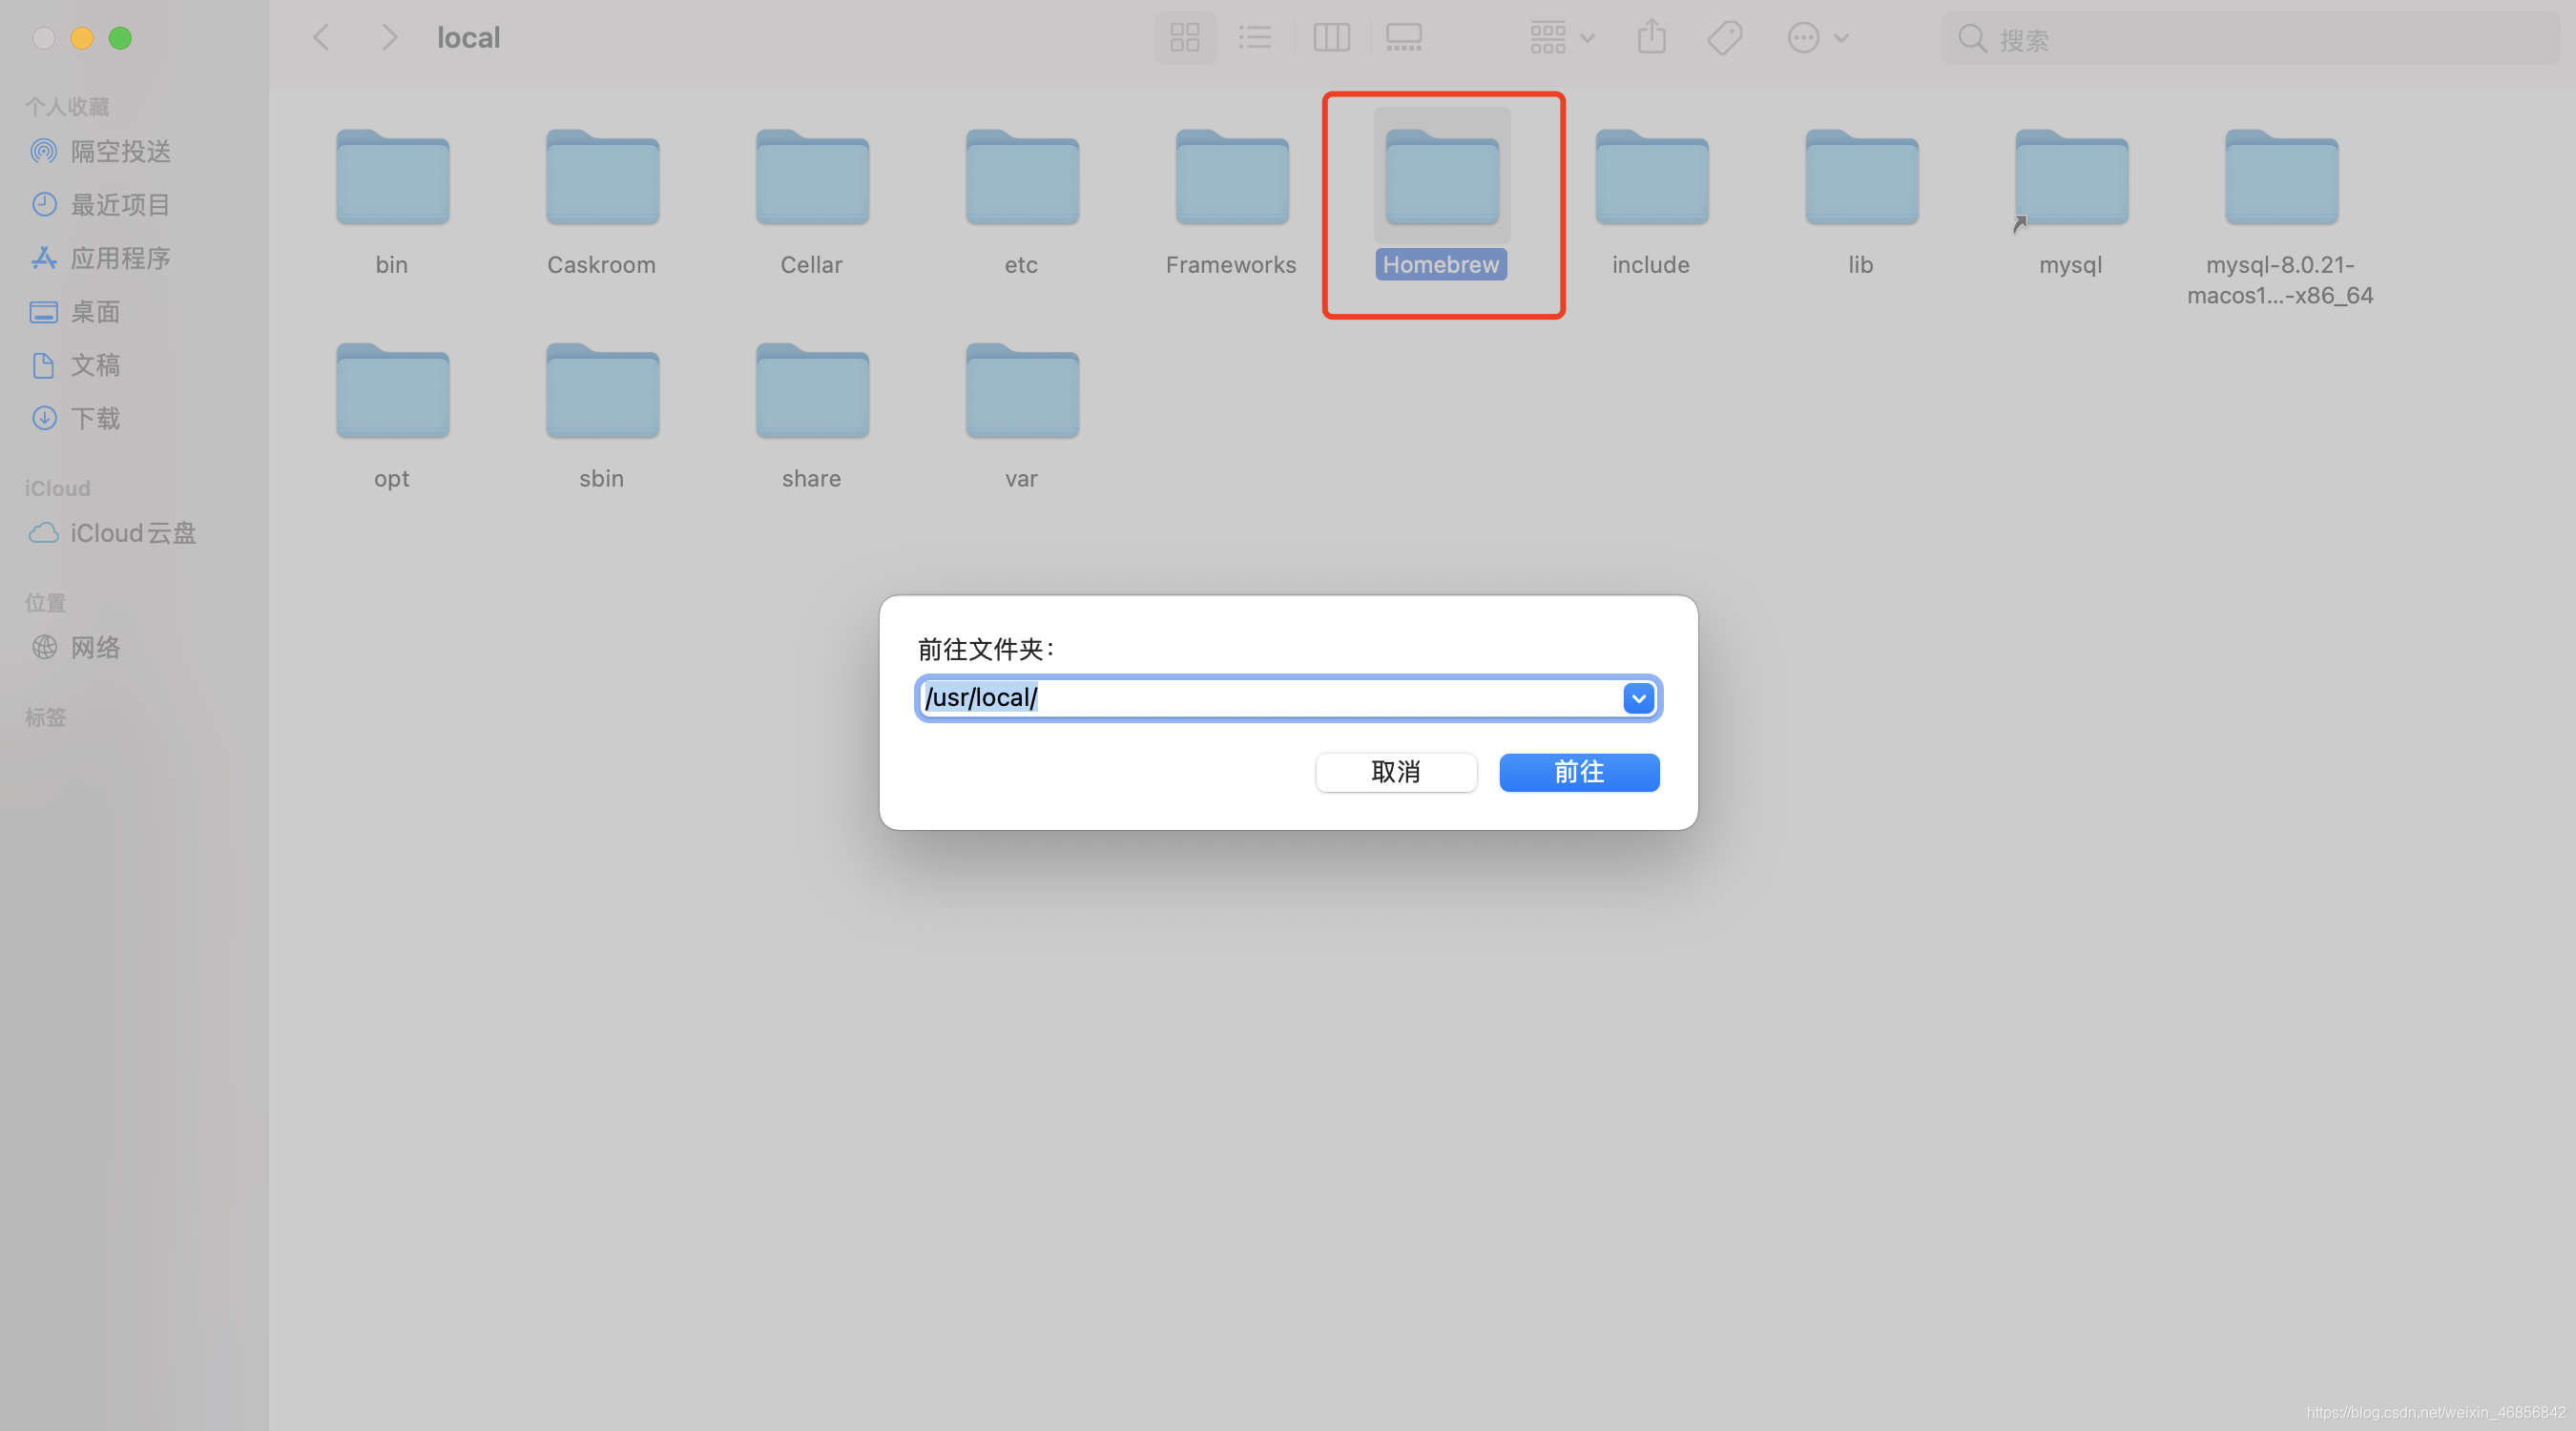
Task: Open 应用程序 in the sidebar
Action: point(120,258)
